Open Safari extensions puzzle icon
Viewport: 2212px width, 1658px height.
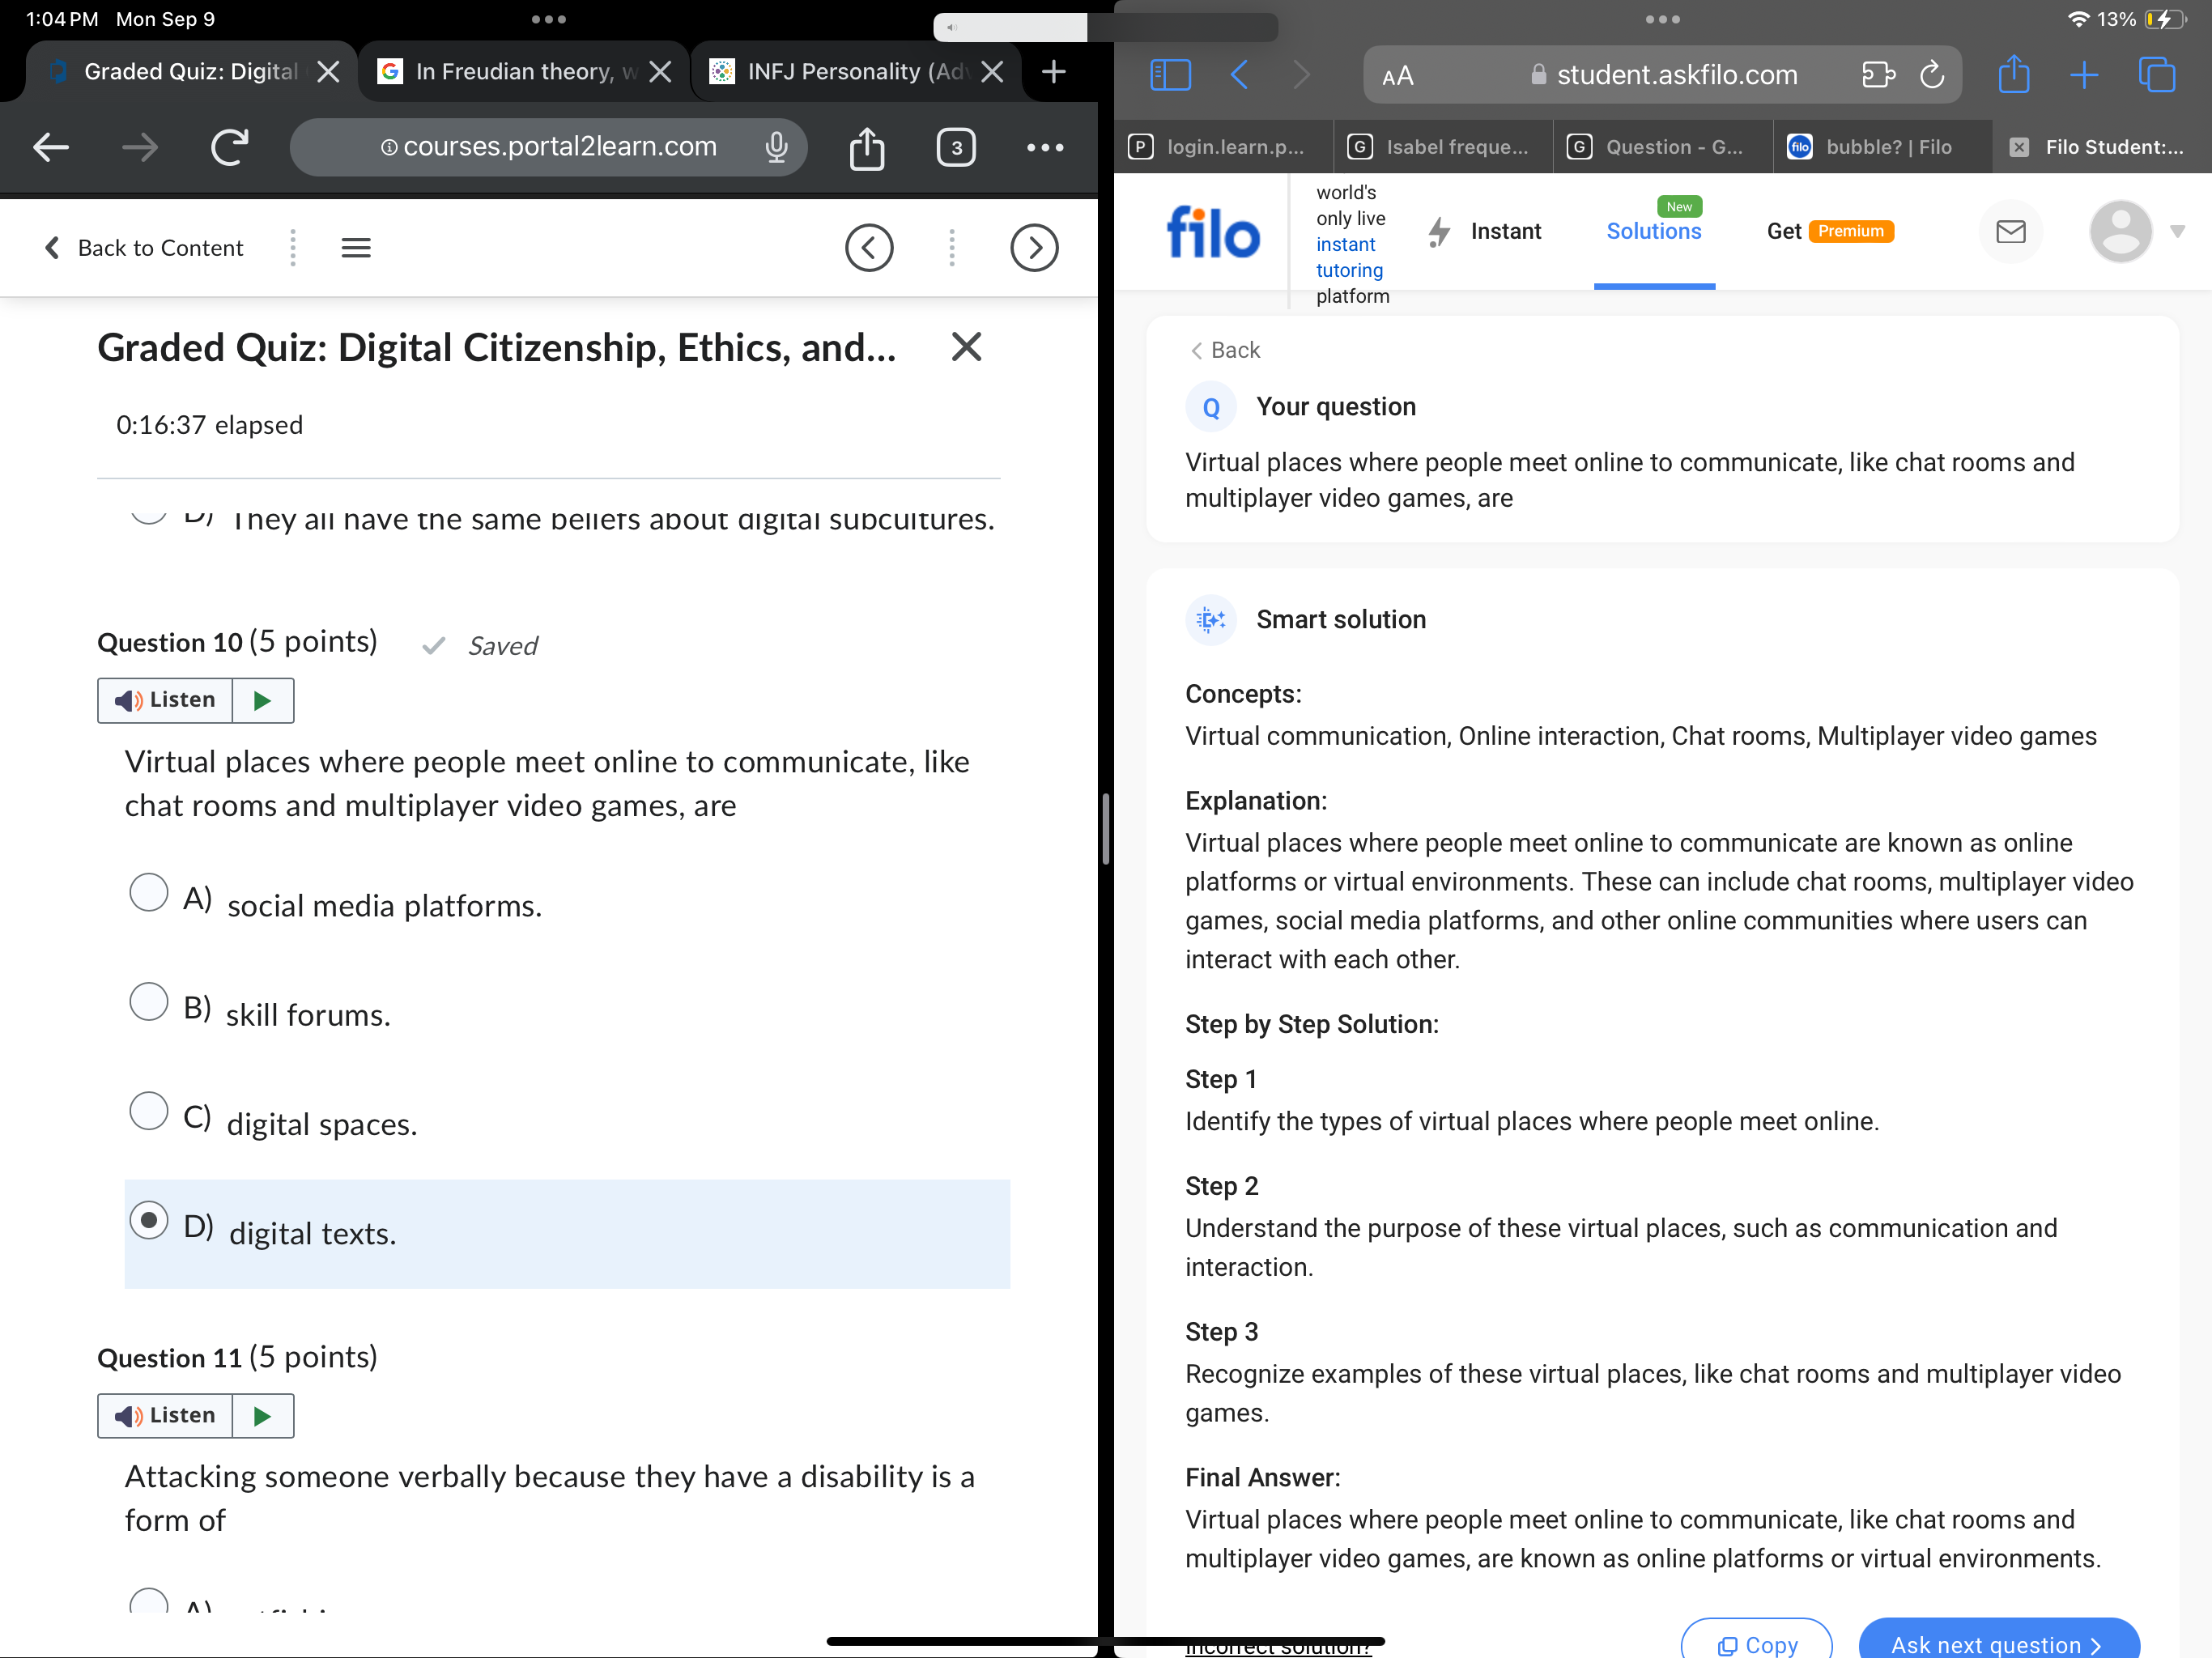click(x=1878, y=75)
